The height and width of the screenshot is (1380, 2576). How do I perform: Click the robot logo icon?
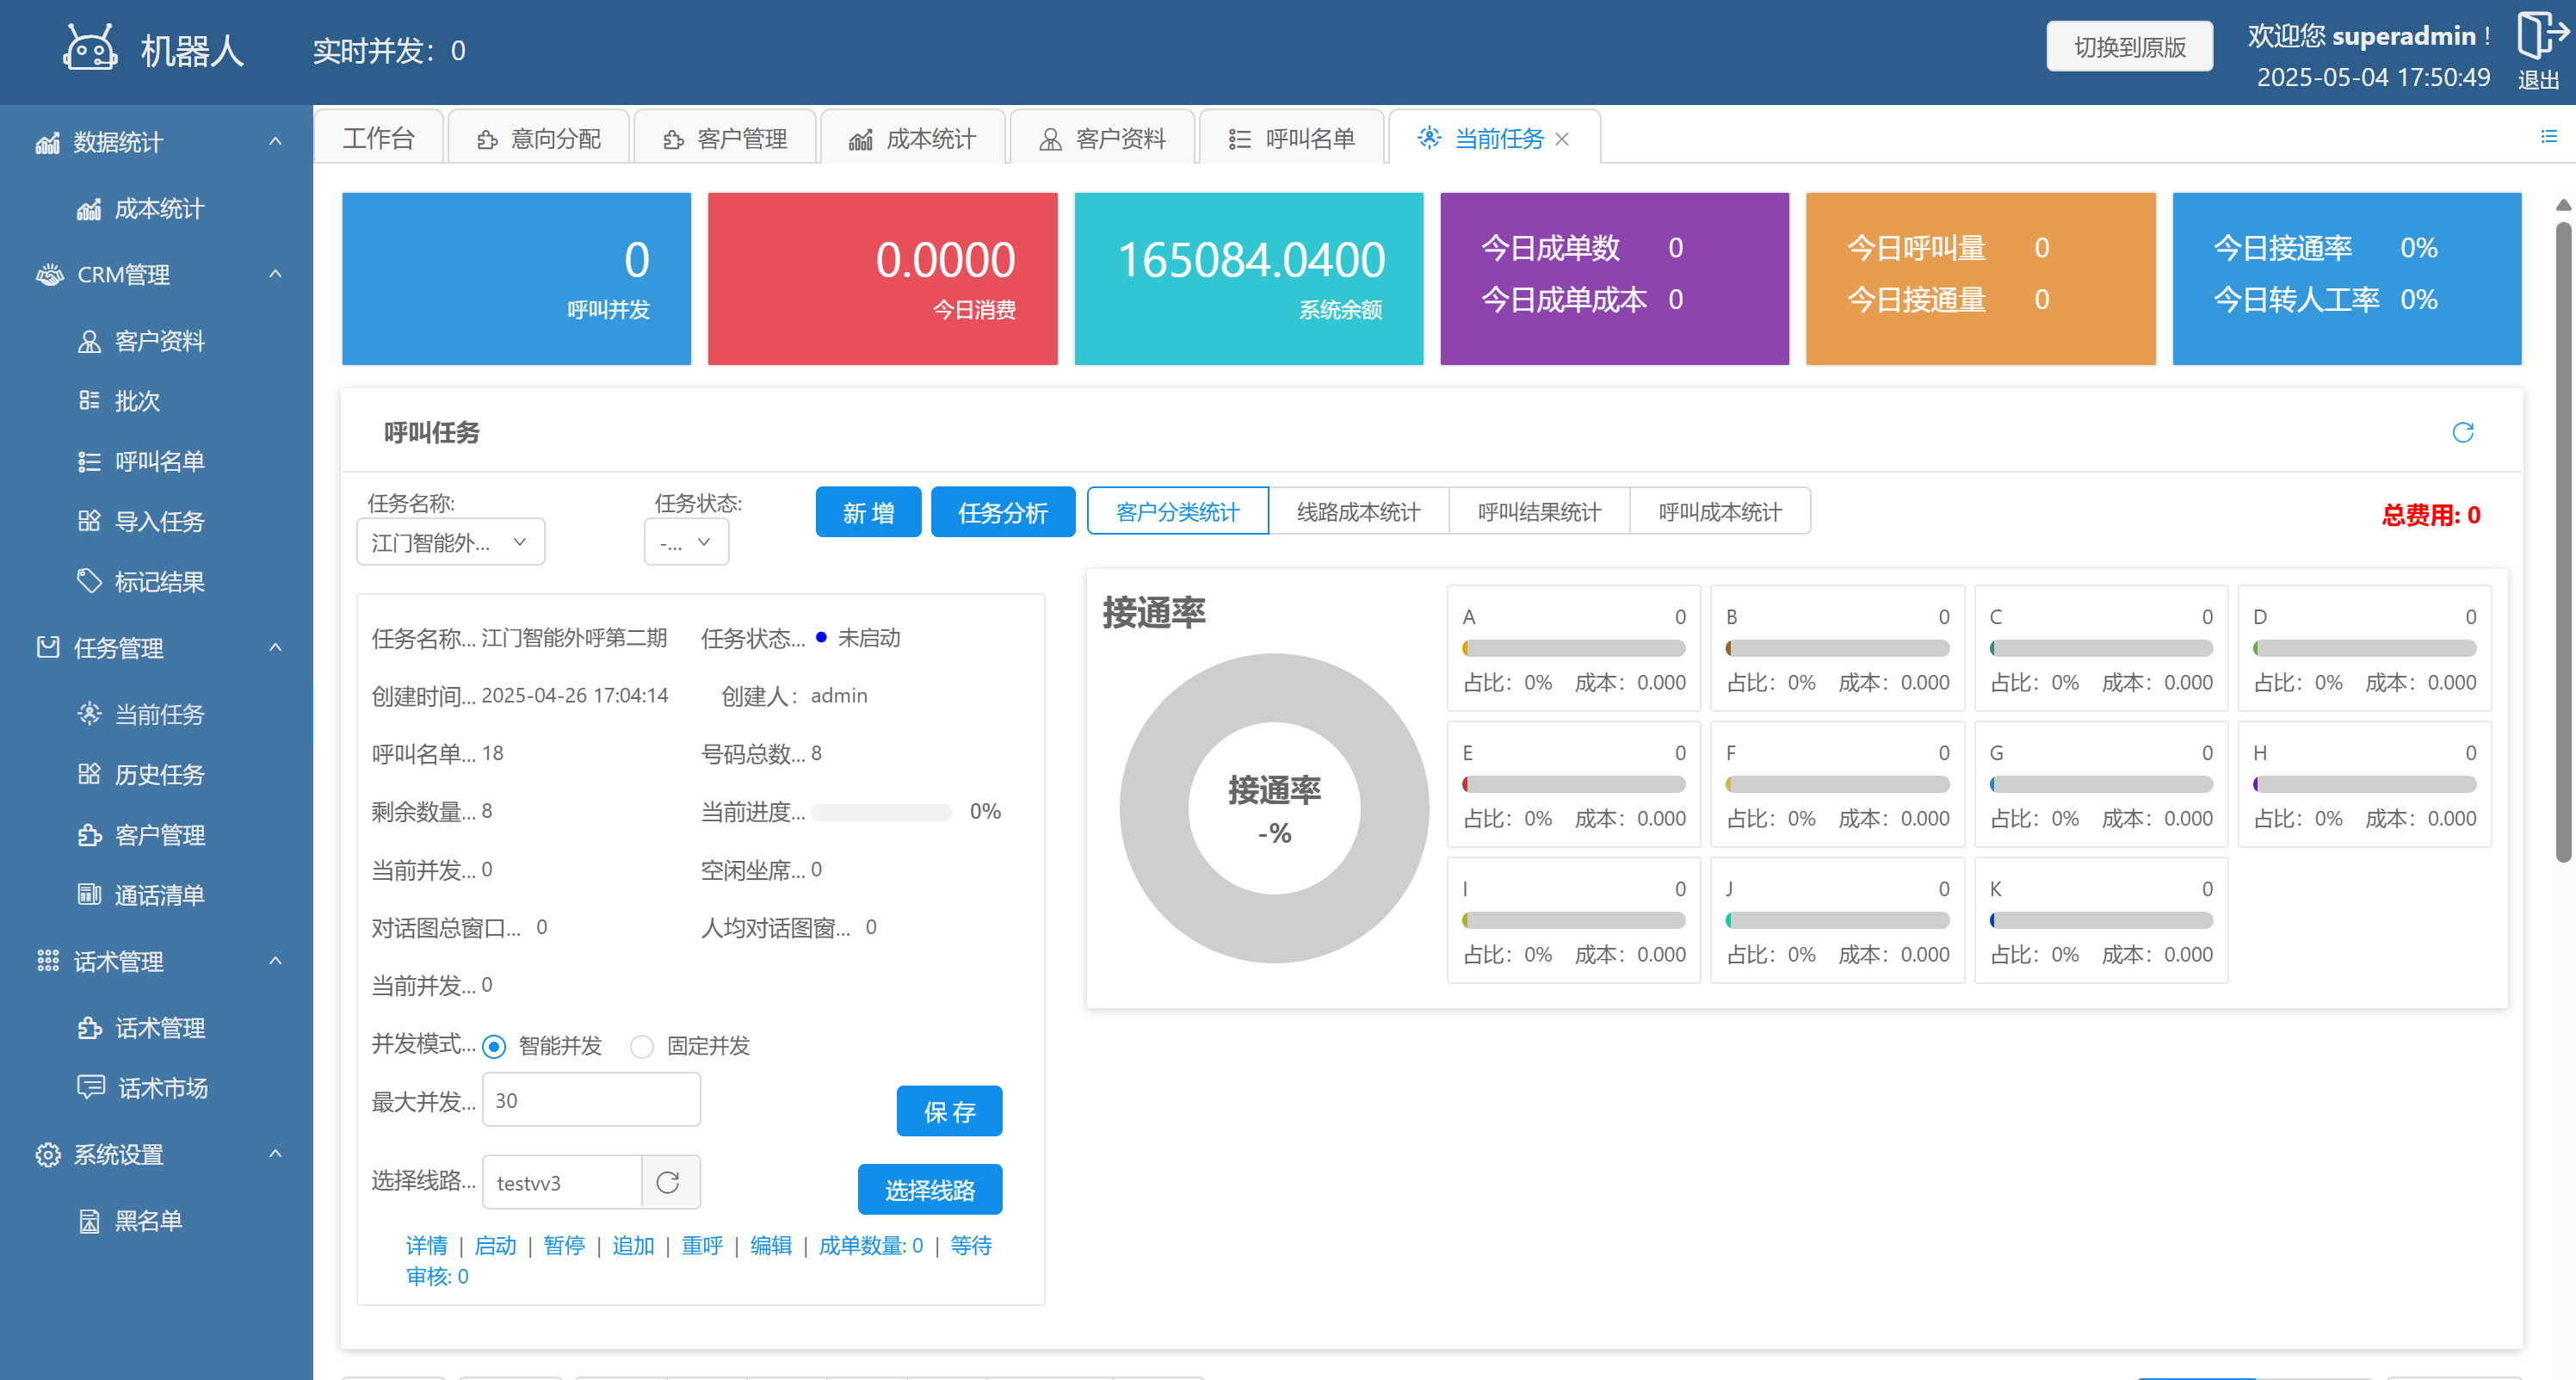click(90, 48)
